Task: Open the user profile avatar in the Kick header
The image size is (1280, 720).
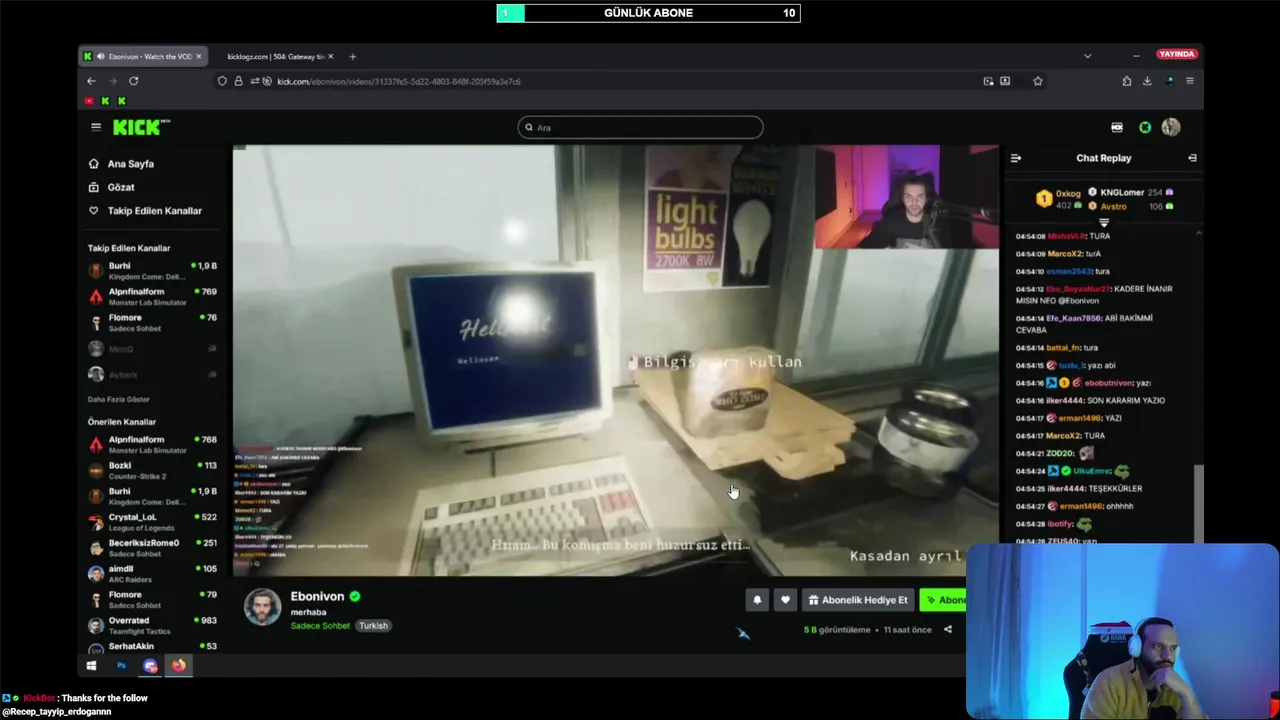Action: click(1171, 127)
